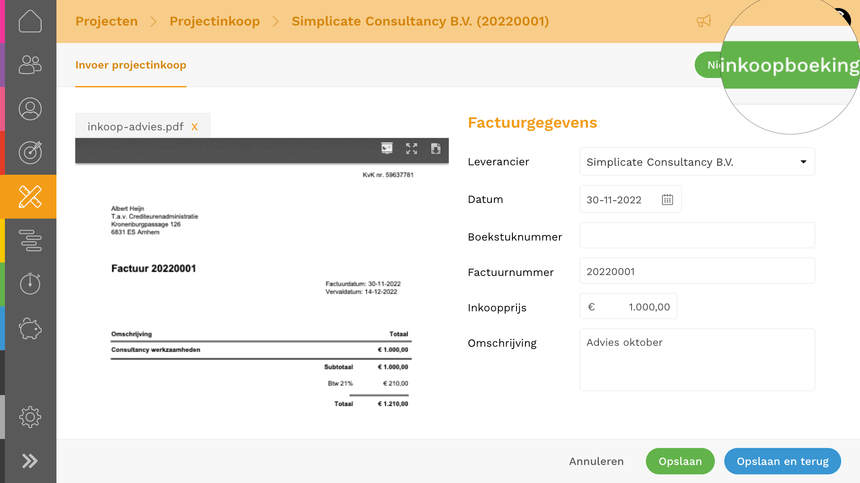
Task: Click the megaphone announcements icon
Action: 704,21
